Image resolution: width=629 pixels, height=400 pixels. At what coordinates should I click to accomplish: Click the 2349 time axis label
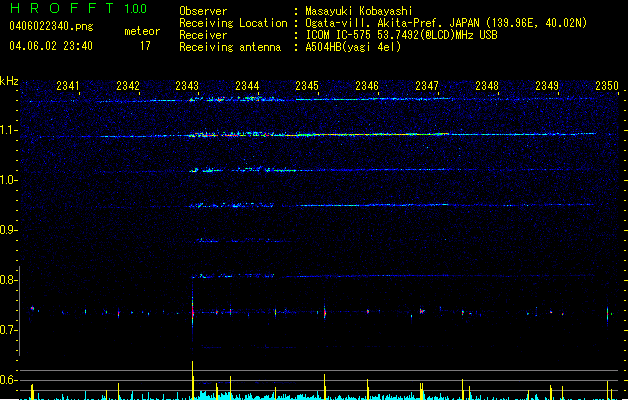tap(547, 86)
